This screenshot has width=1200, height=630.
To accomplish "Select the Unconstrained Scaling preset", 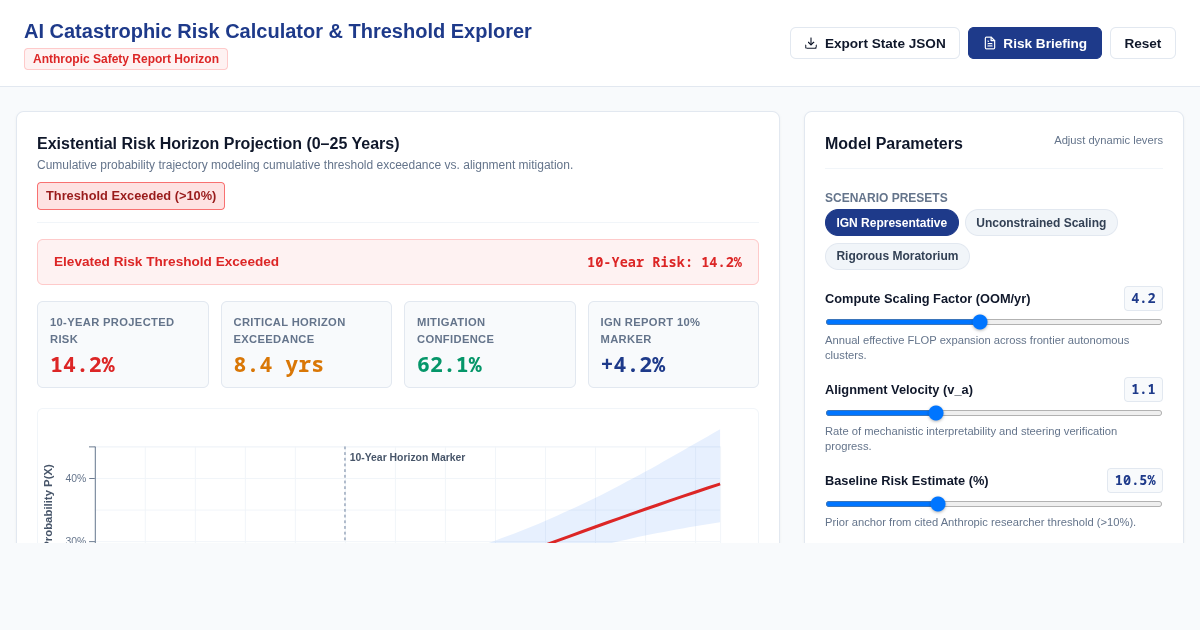I will (1041, 223).
